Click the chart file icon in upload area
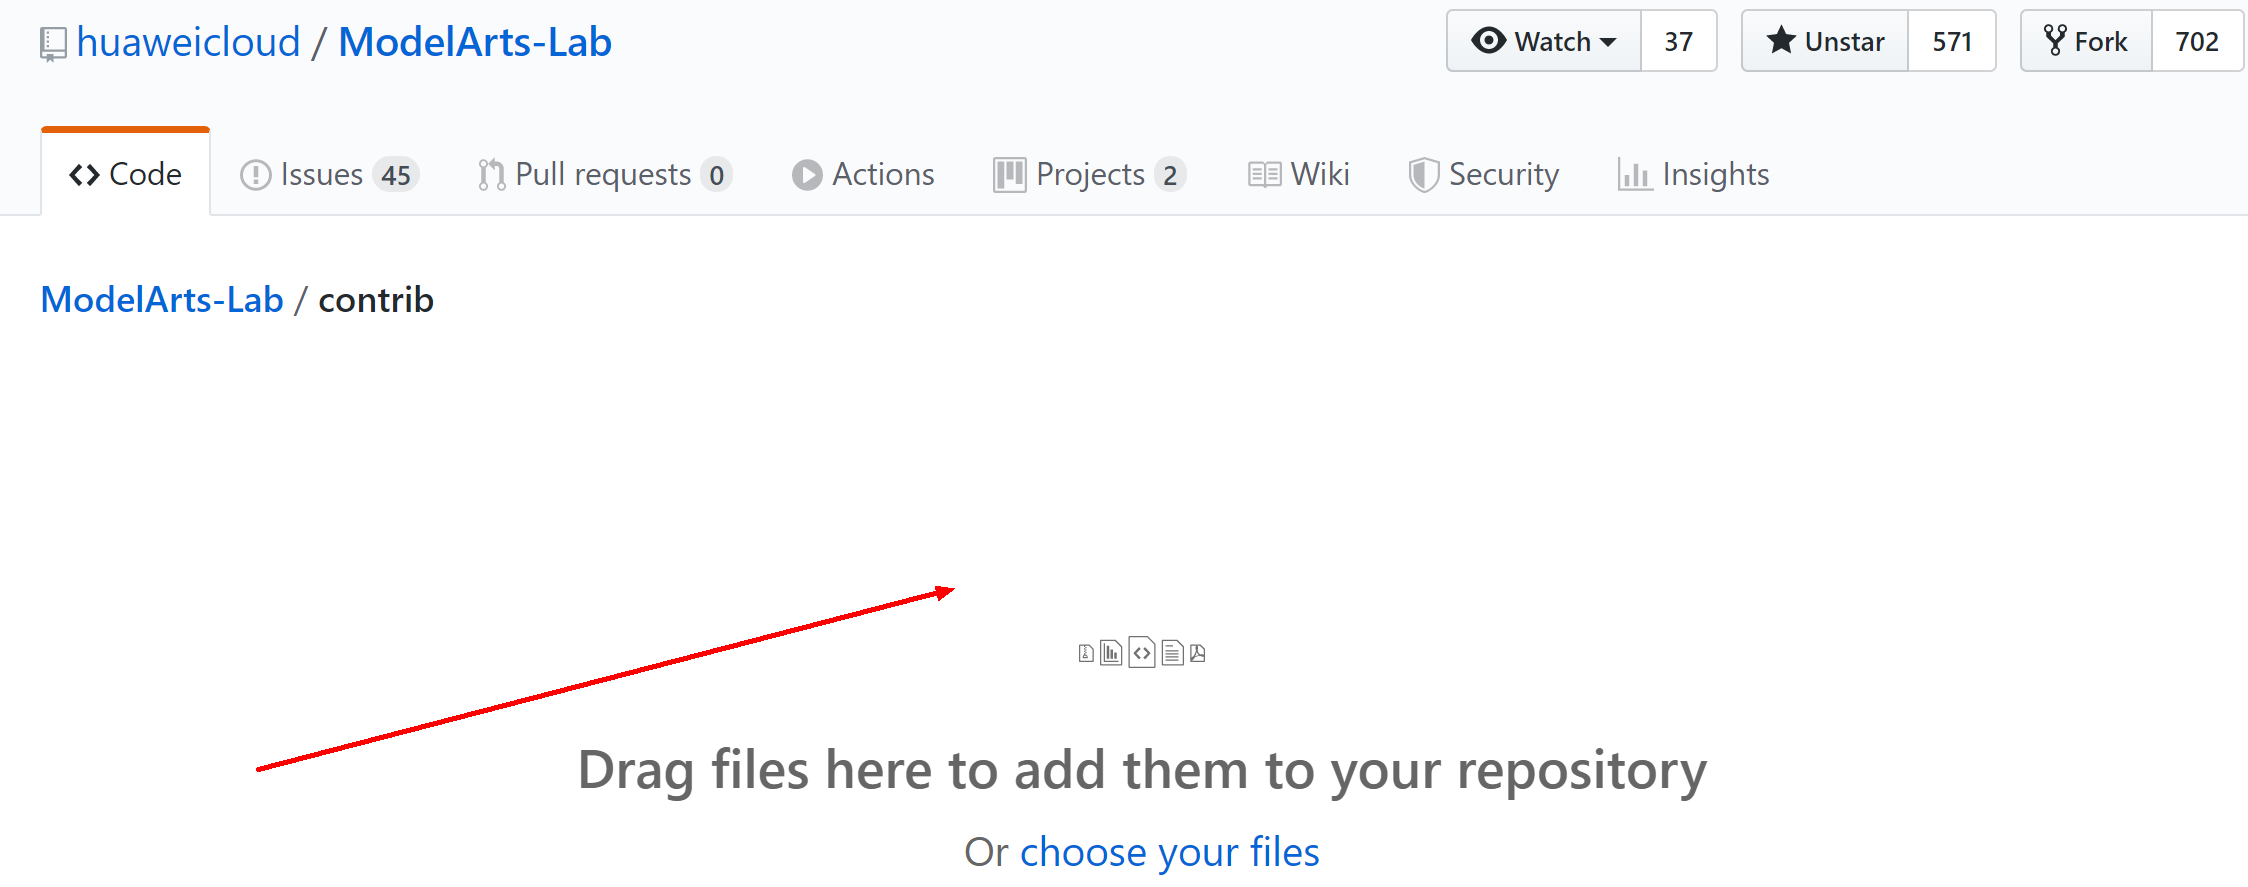Viewport: 2248px width, 887px height. 1111,654
